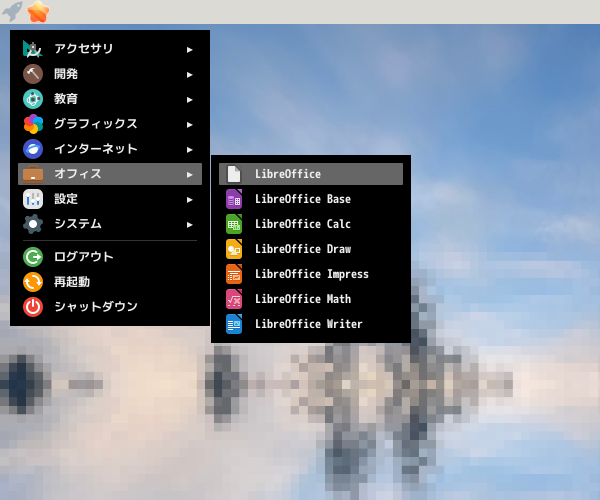The height and width of the screenshot is (500, 600).
Task: Open the システム menu category
Action: (x=110, y=224)
